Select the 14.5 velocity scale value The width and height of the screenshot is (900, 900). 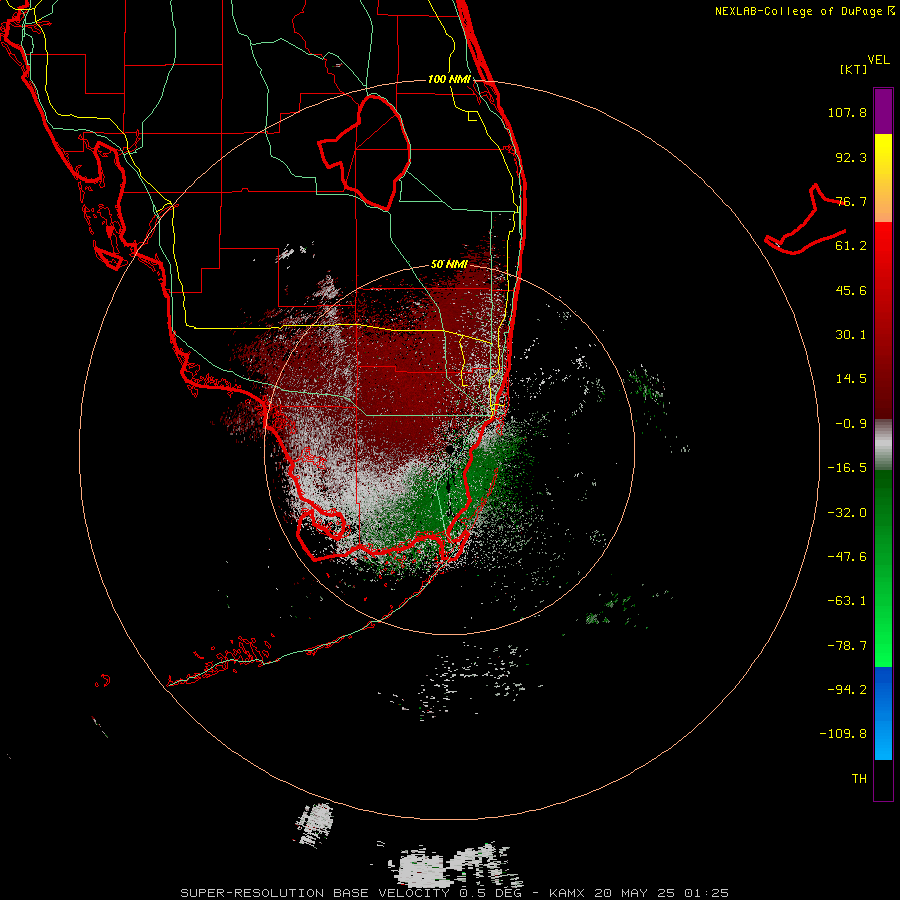[851, 379]
